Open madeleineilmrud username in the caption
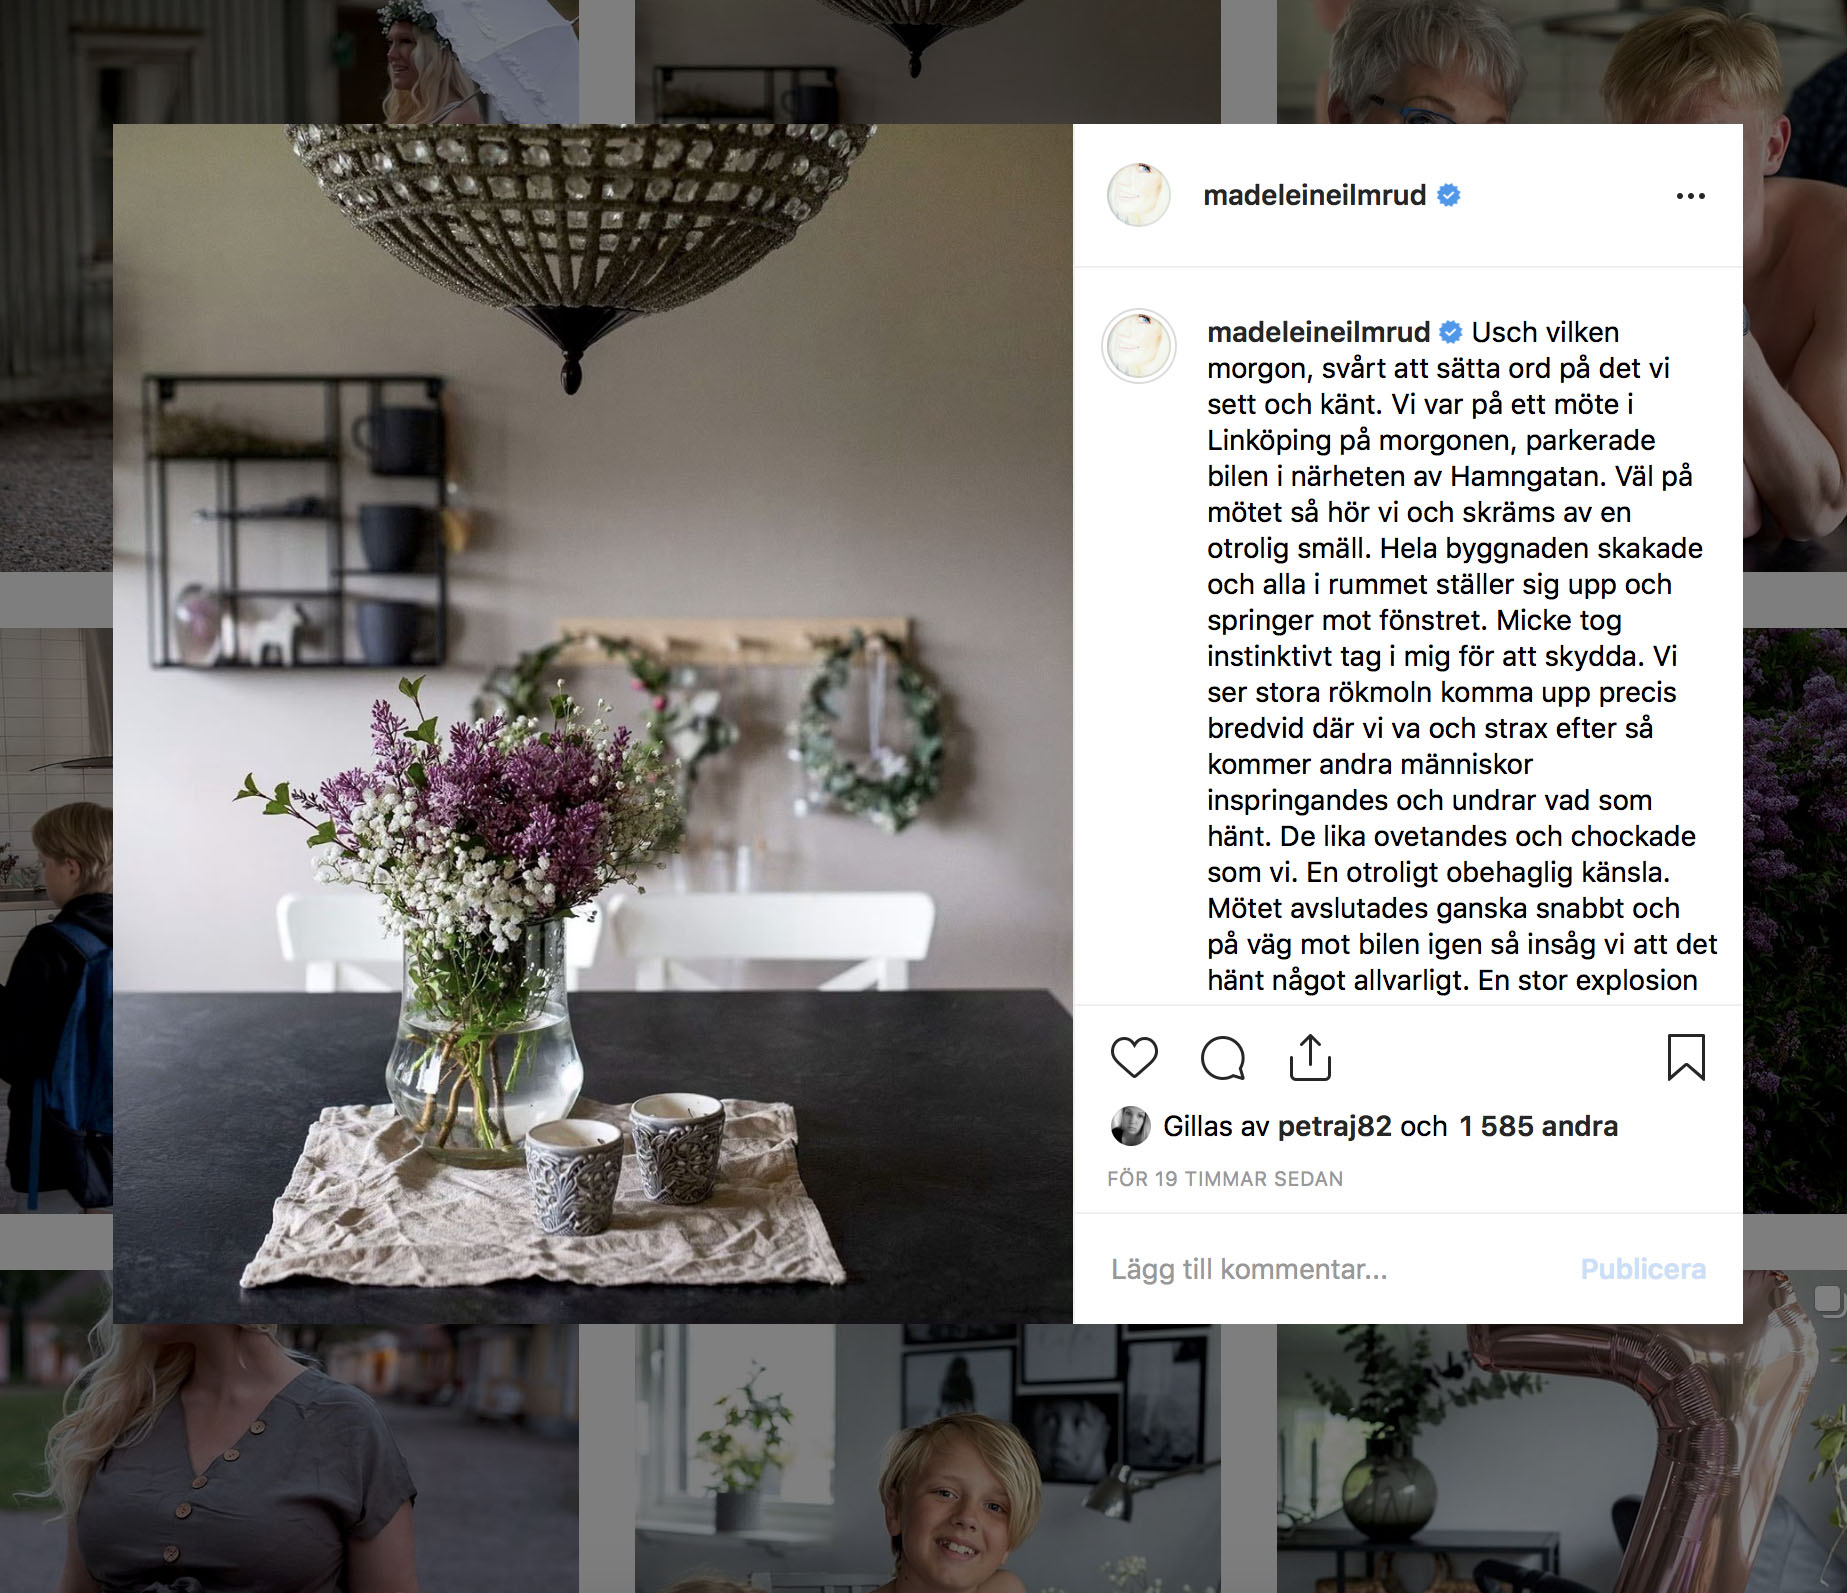The width and height of the screenshot is (1847, 1593). 1318,332
